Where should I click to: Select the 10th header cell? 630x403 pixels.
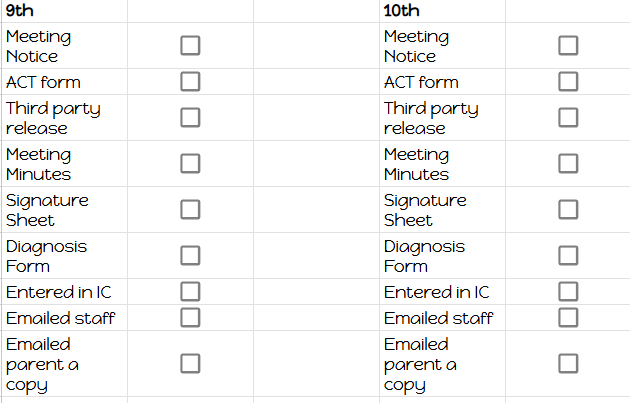441,11
